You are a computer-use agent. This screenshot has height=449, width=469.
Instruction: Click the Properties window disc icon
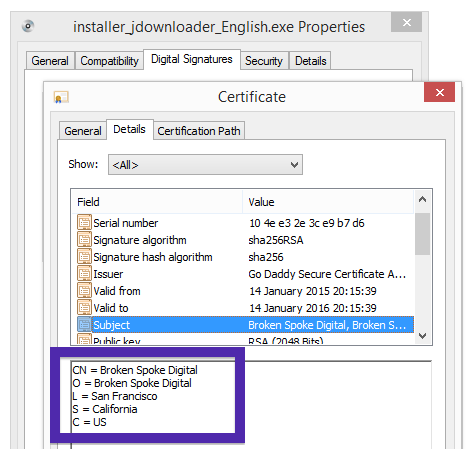click(x=28, y=26)
